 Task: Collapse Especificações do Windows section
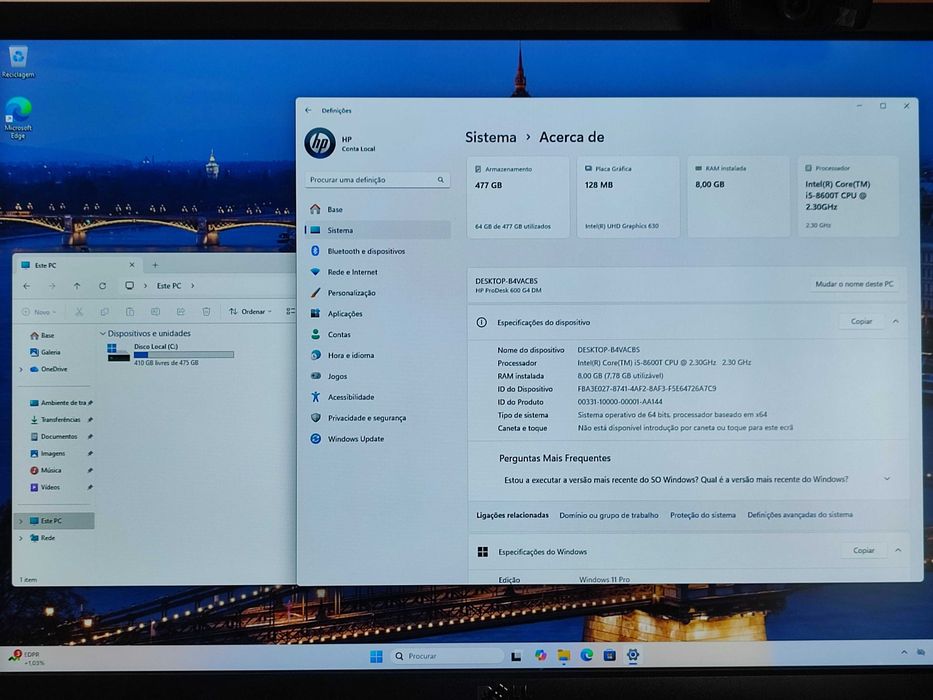click(x=898, y=551)
